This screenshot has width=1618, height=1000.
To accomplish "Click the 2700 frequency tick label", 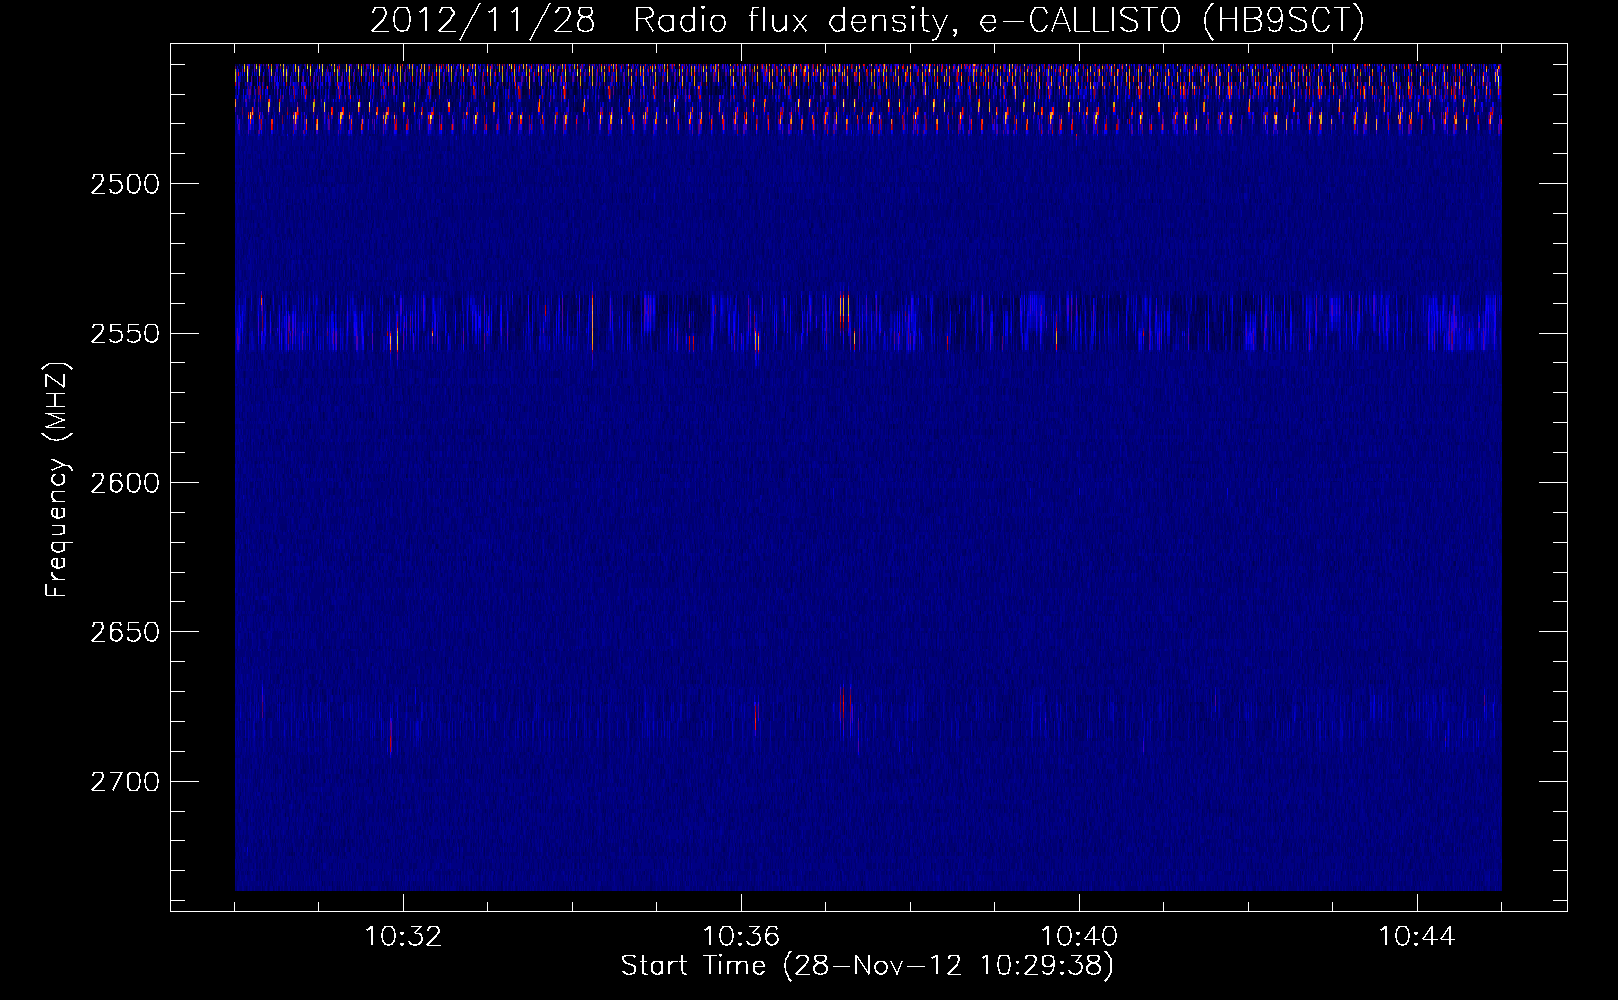I will click(x=125, y=782).
